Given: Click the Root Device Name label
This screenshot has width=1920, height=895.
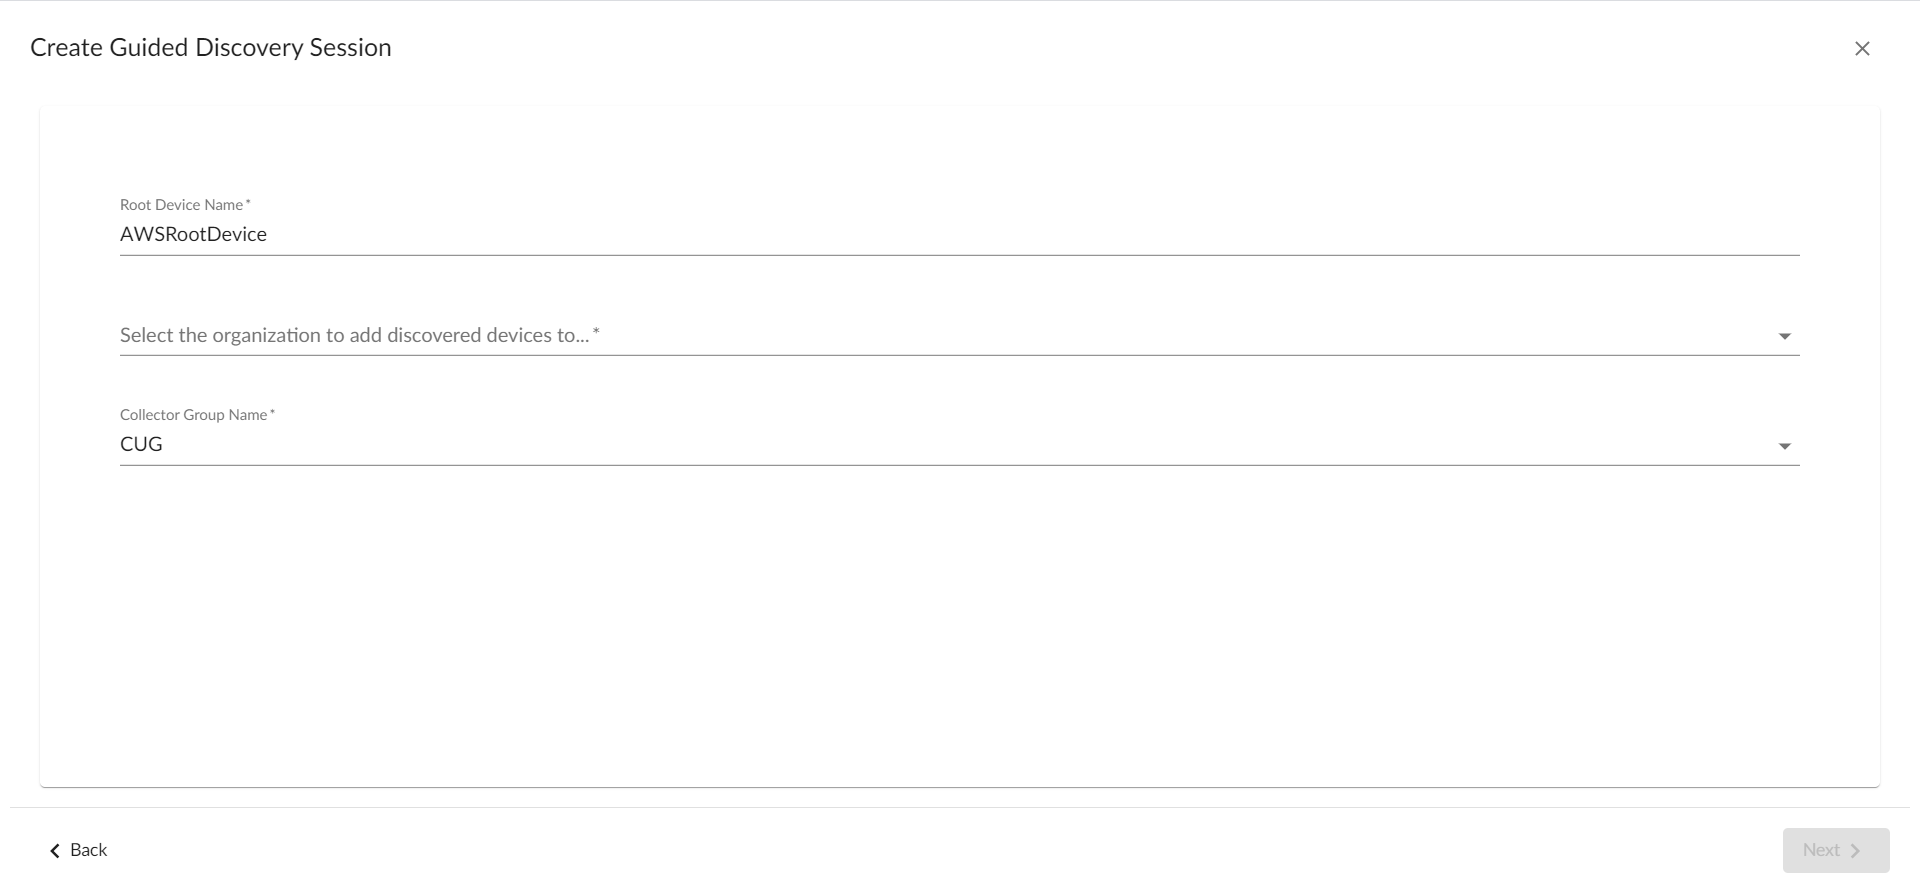Looking at the screenshot, I should pyautogui.click(x=181, y=205).
